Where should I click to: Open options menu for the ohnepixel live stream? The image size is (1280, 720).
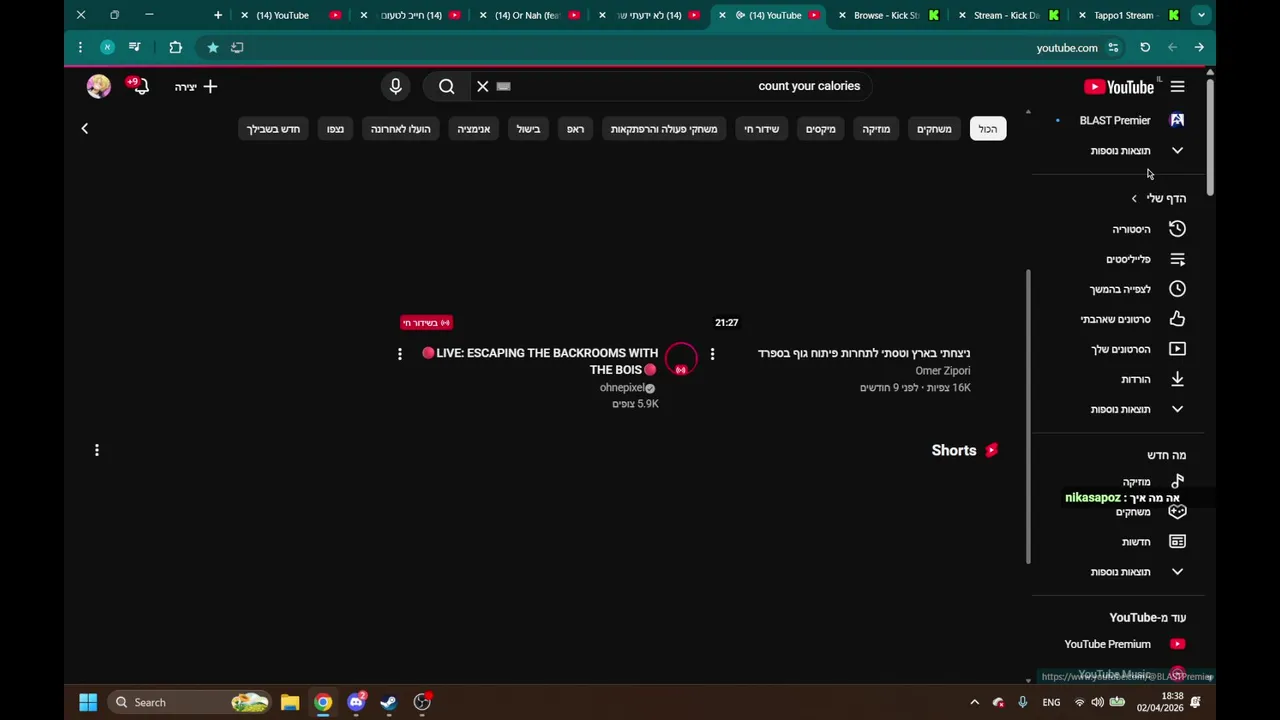click(x=400, y=354)
